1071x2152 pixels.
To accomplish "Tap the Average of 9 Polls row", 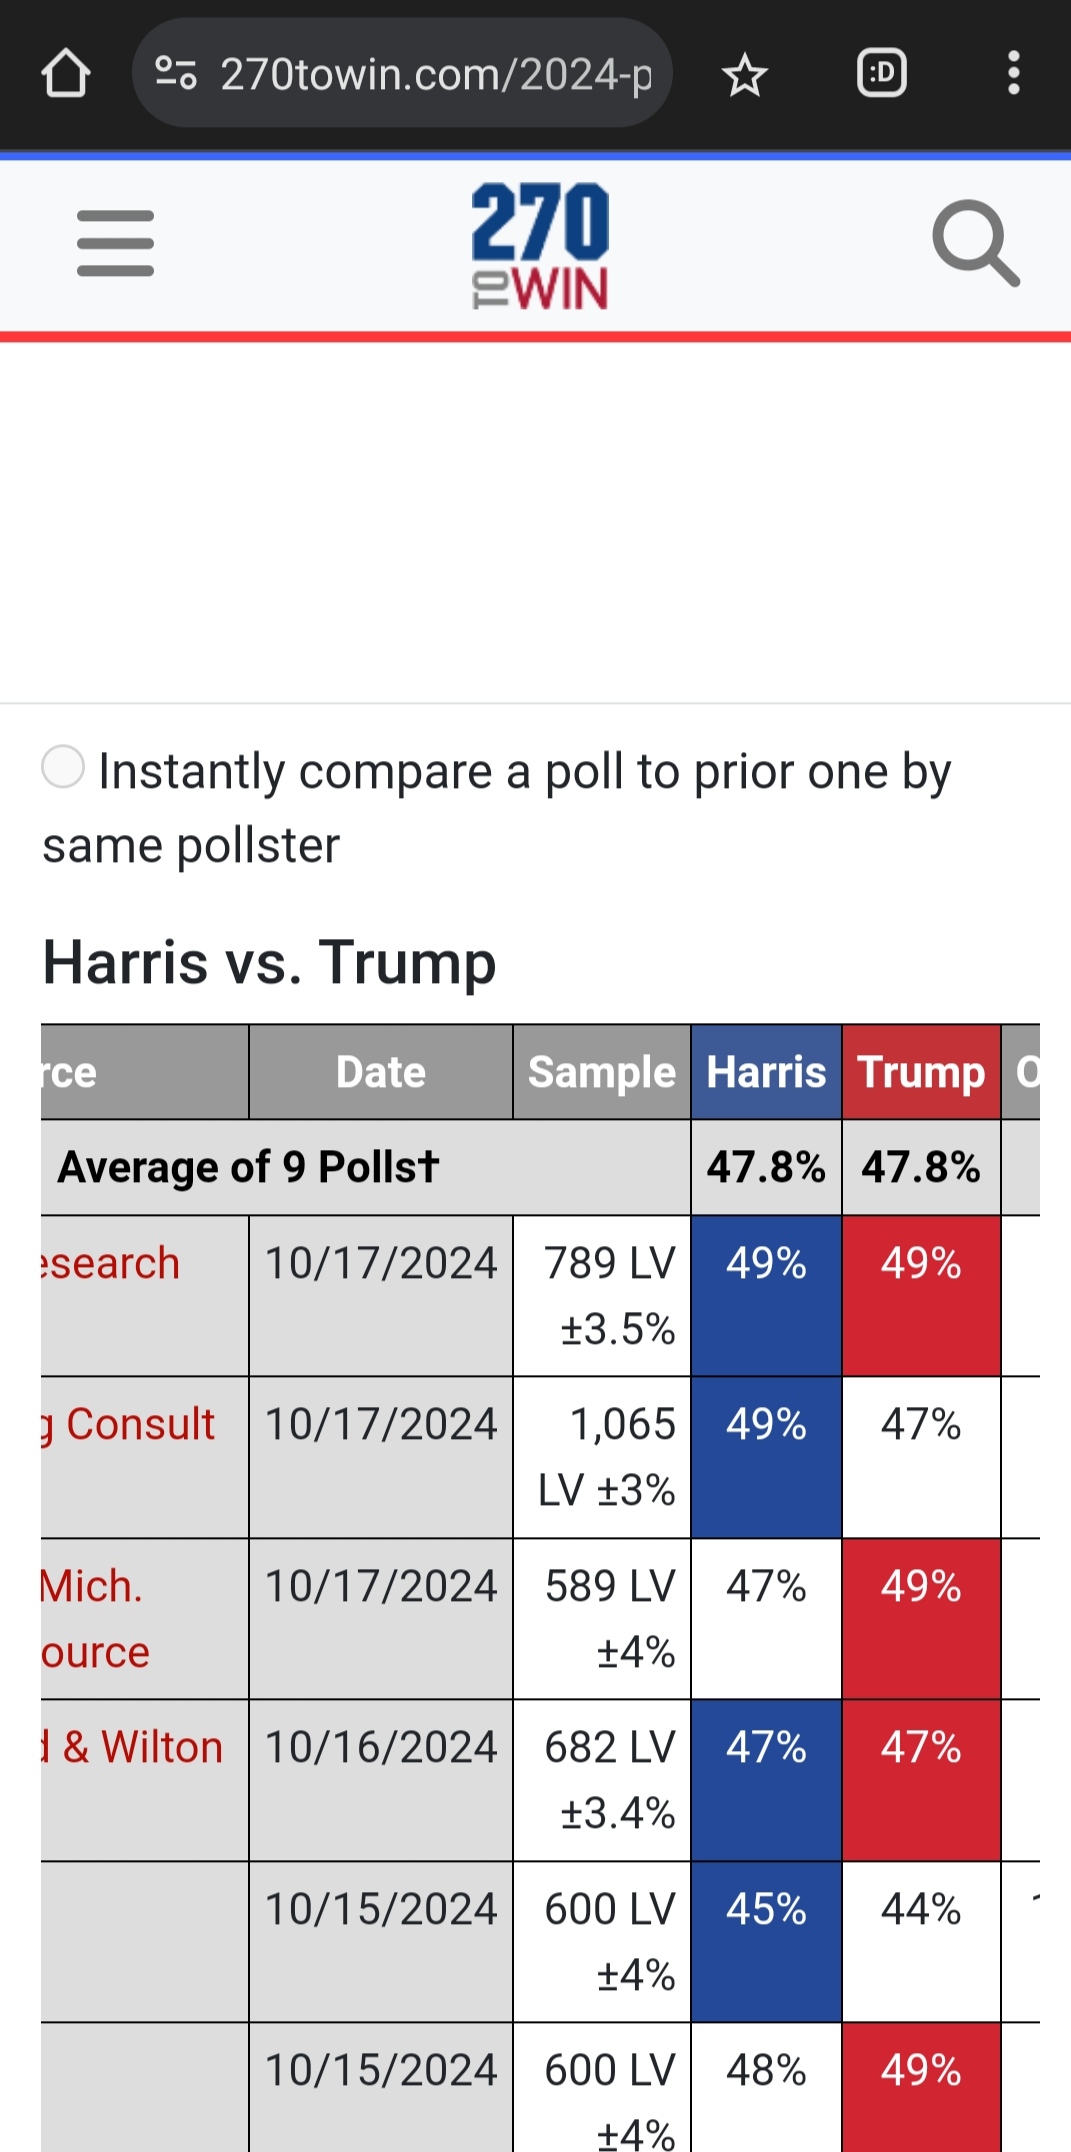I will [x=540, y=1167].
